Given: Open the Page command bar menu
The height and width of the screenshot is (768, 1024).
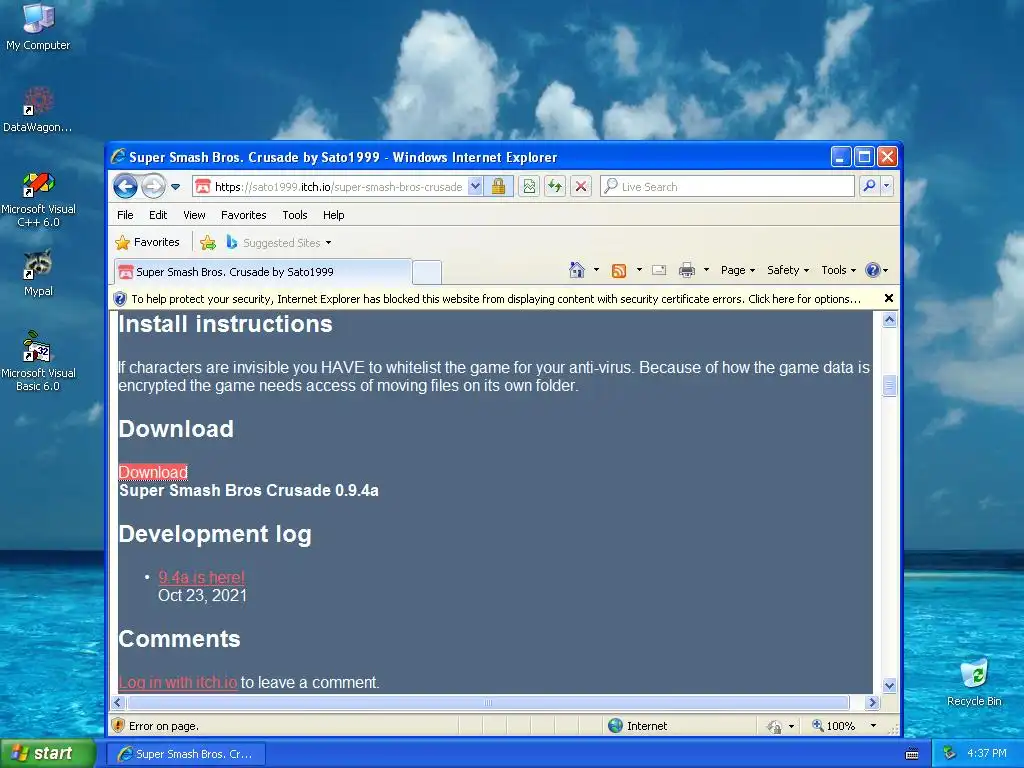Looking at the screenshot, I should tap(738, 270).
